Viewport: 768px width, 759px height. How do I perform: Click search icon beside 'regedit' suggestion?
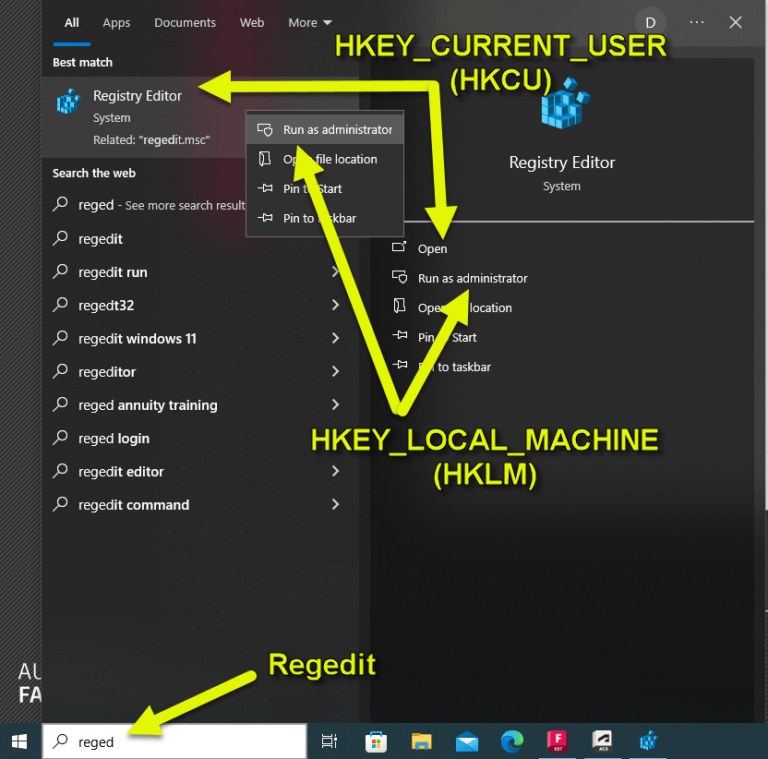click(60, 238)
